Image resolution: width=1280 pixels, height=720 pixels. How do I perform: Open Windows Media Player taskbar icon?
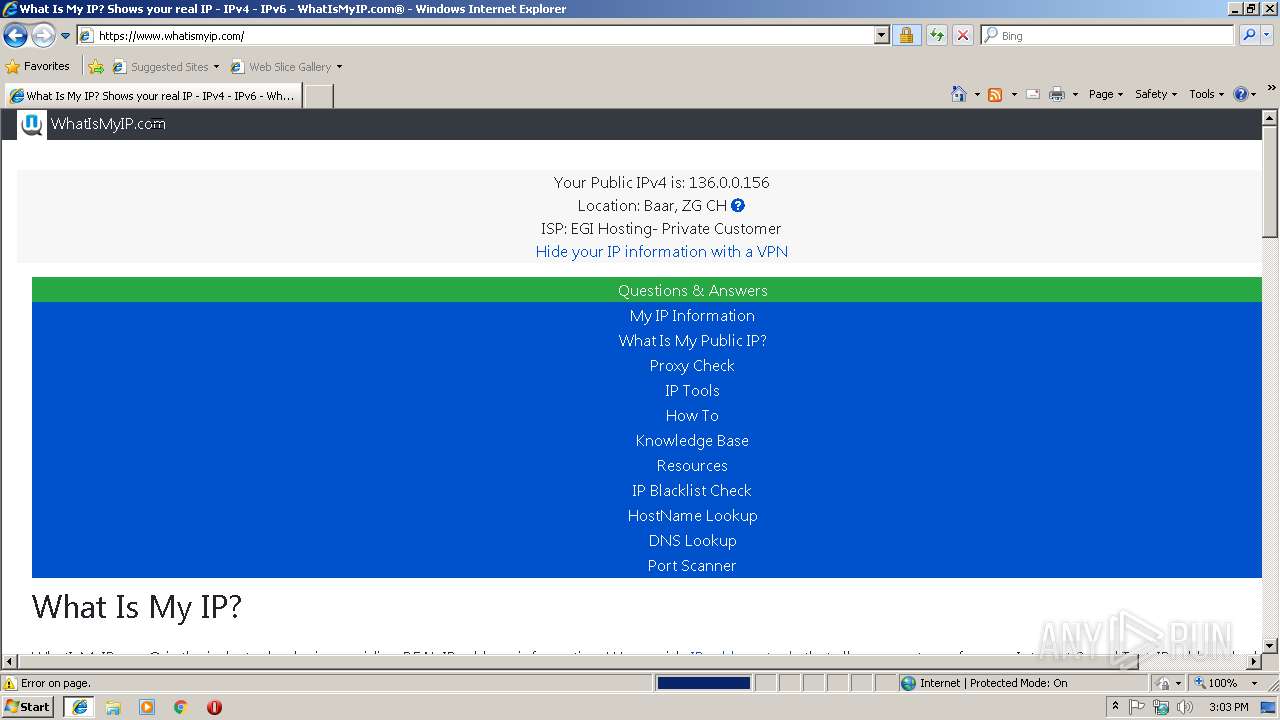pos(147,707)
